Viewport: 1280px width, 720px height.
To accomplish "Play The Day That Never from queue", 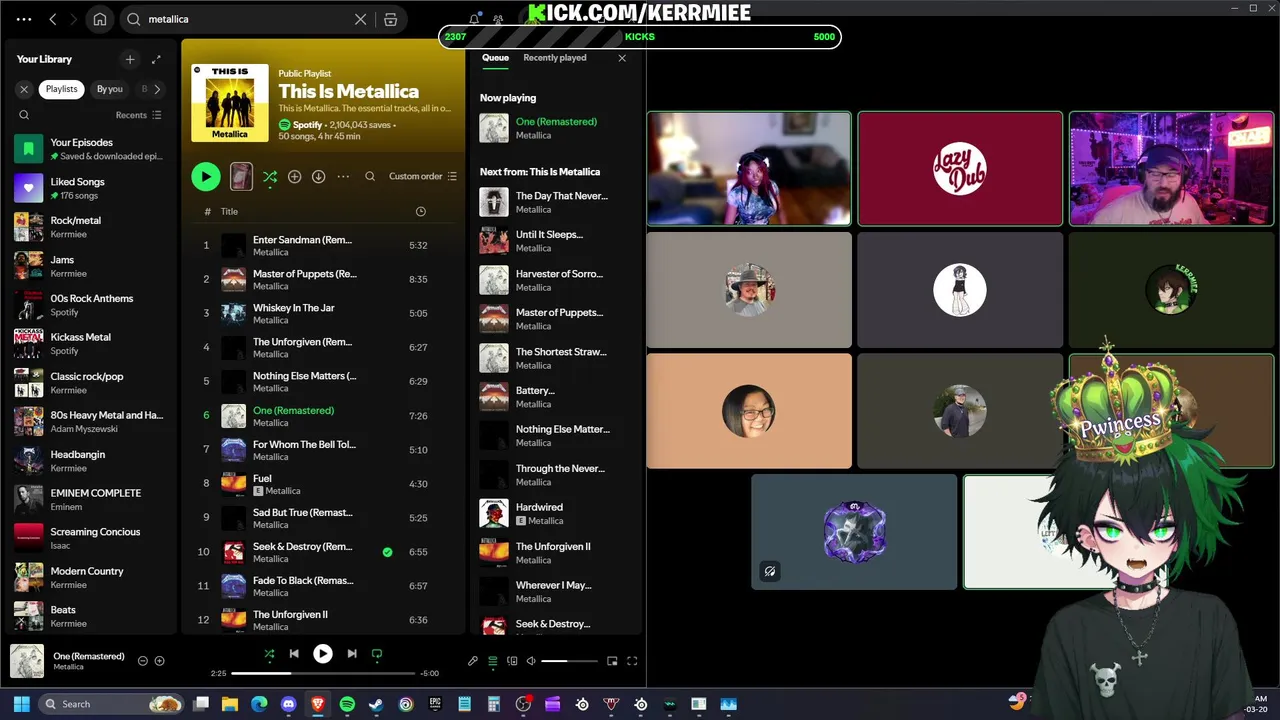I will point(555,203).
